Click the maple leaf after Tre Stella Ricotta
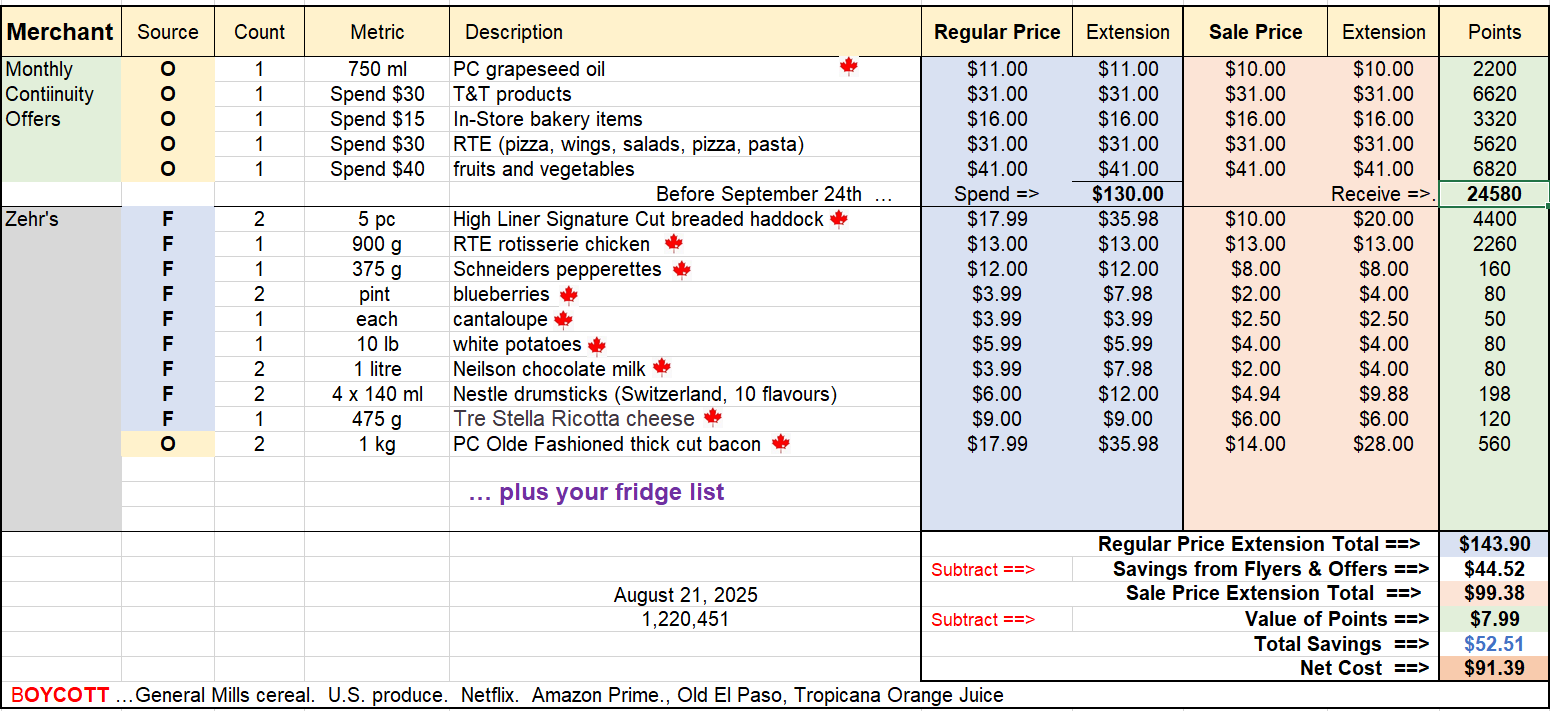 (712, 417)
